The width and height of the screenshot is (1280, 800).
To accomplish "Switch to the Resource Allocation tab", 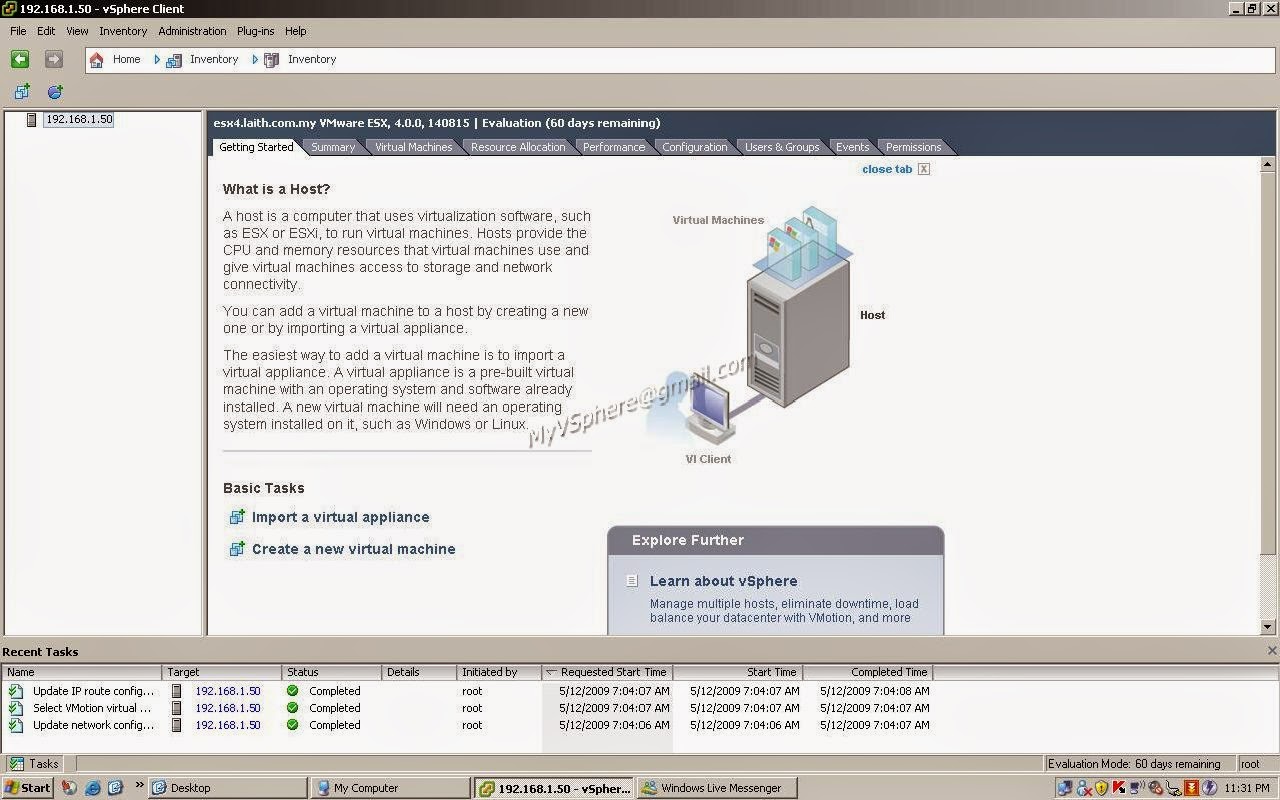I will point(518,147).
